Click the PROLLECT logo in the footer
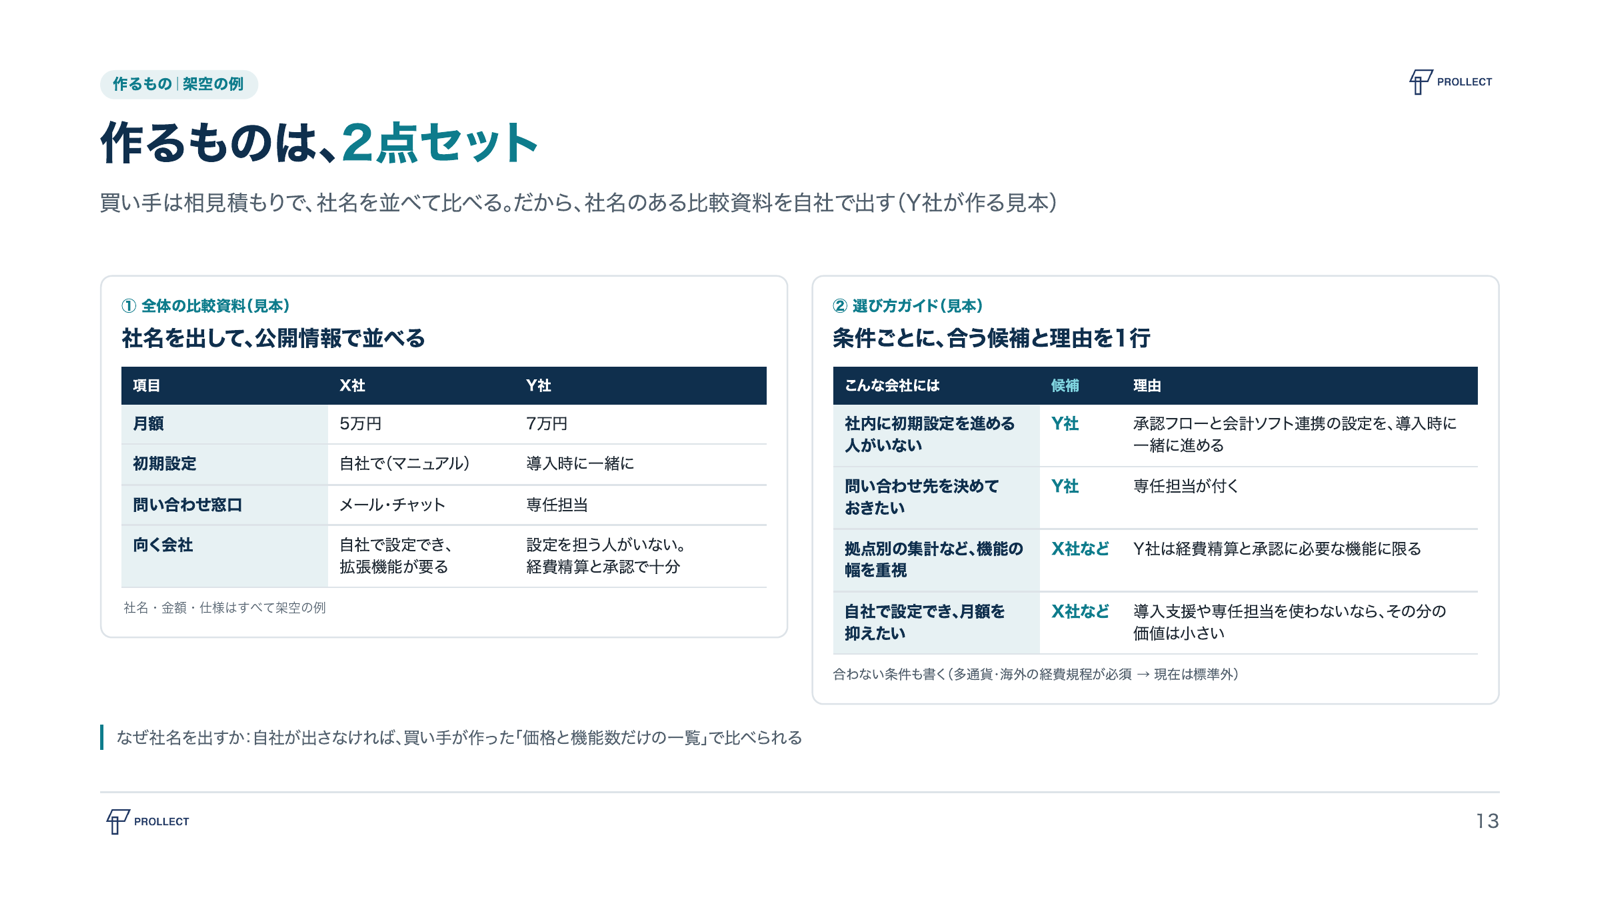1600x900 pixels. click(x=148, y=821)
